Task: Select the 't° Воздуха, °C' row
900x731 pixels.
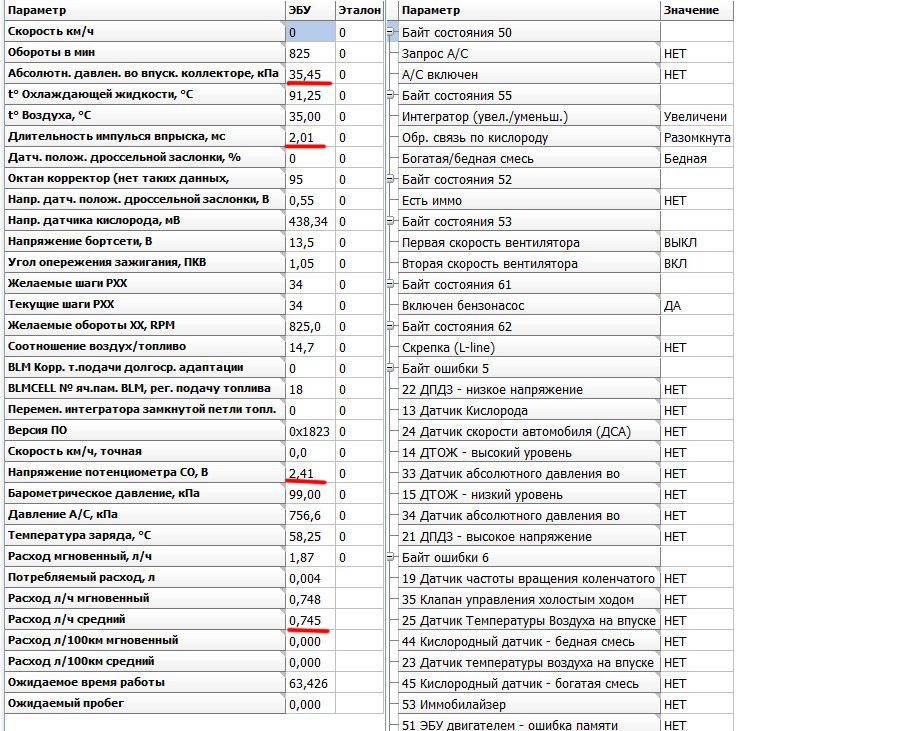Action: (145, 116)
